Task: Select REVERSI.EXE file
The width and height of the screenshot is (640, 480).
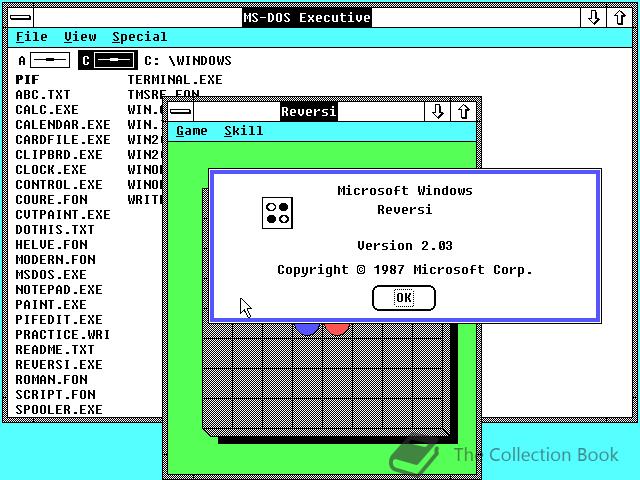Action: tap(59, 364)
